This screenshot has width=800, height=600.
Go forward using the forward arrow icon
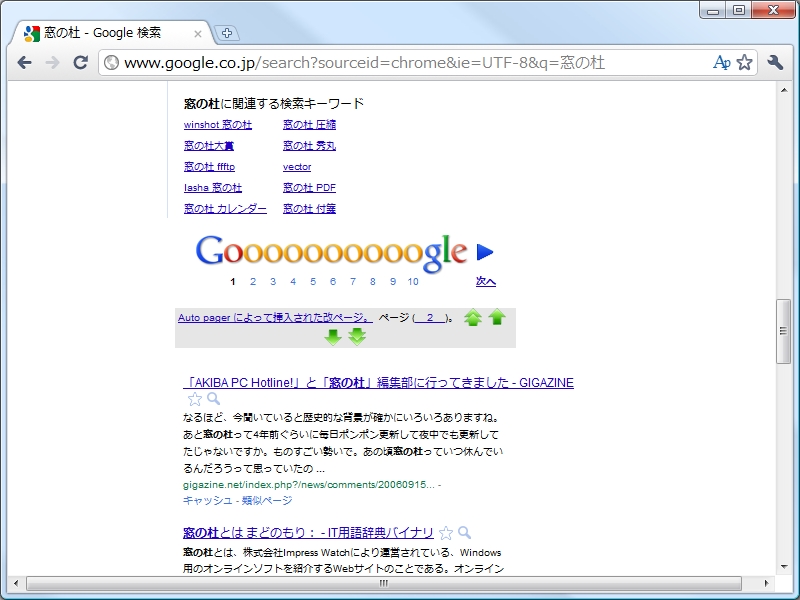[52, 62]
